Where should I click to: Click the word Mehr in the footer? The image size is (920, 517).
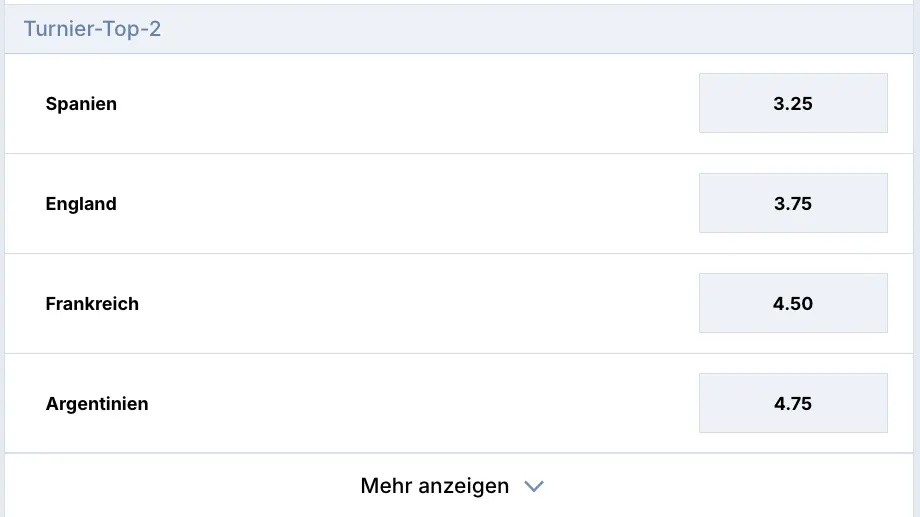(x=387, y=487)
